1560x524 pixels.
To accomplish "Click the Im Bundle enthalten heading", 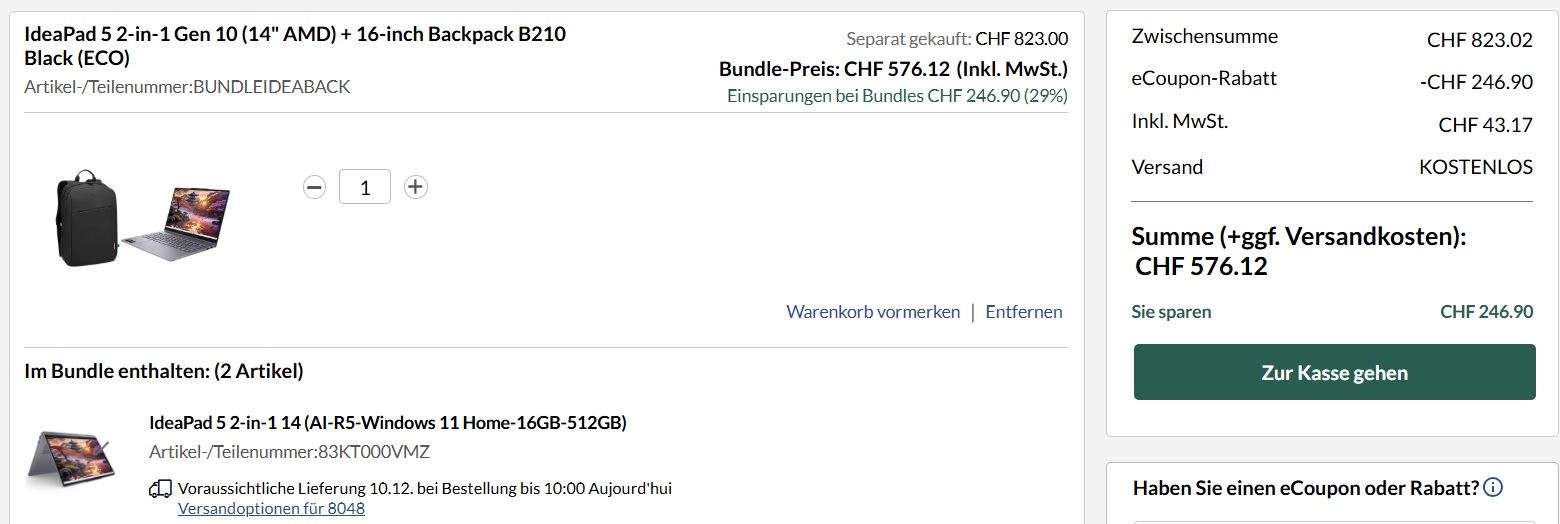I will coord(164,372).
